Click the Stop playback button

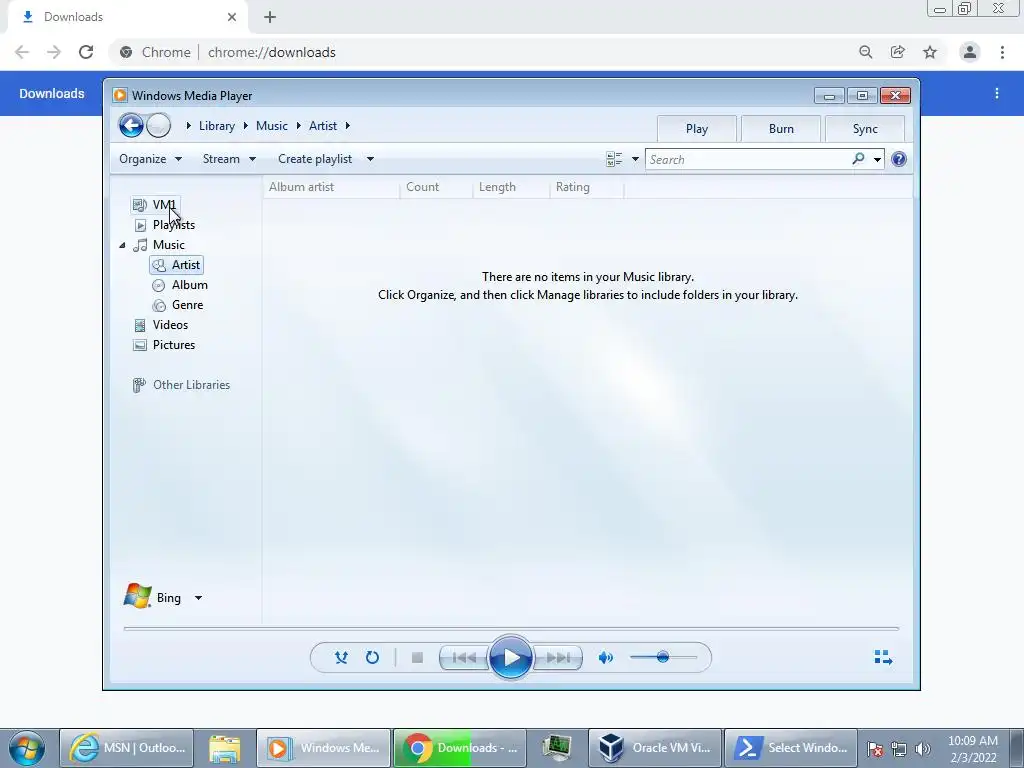417,658
